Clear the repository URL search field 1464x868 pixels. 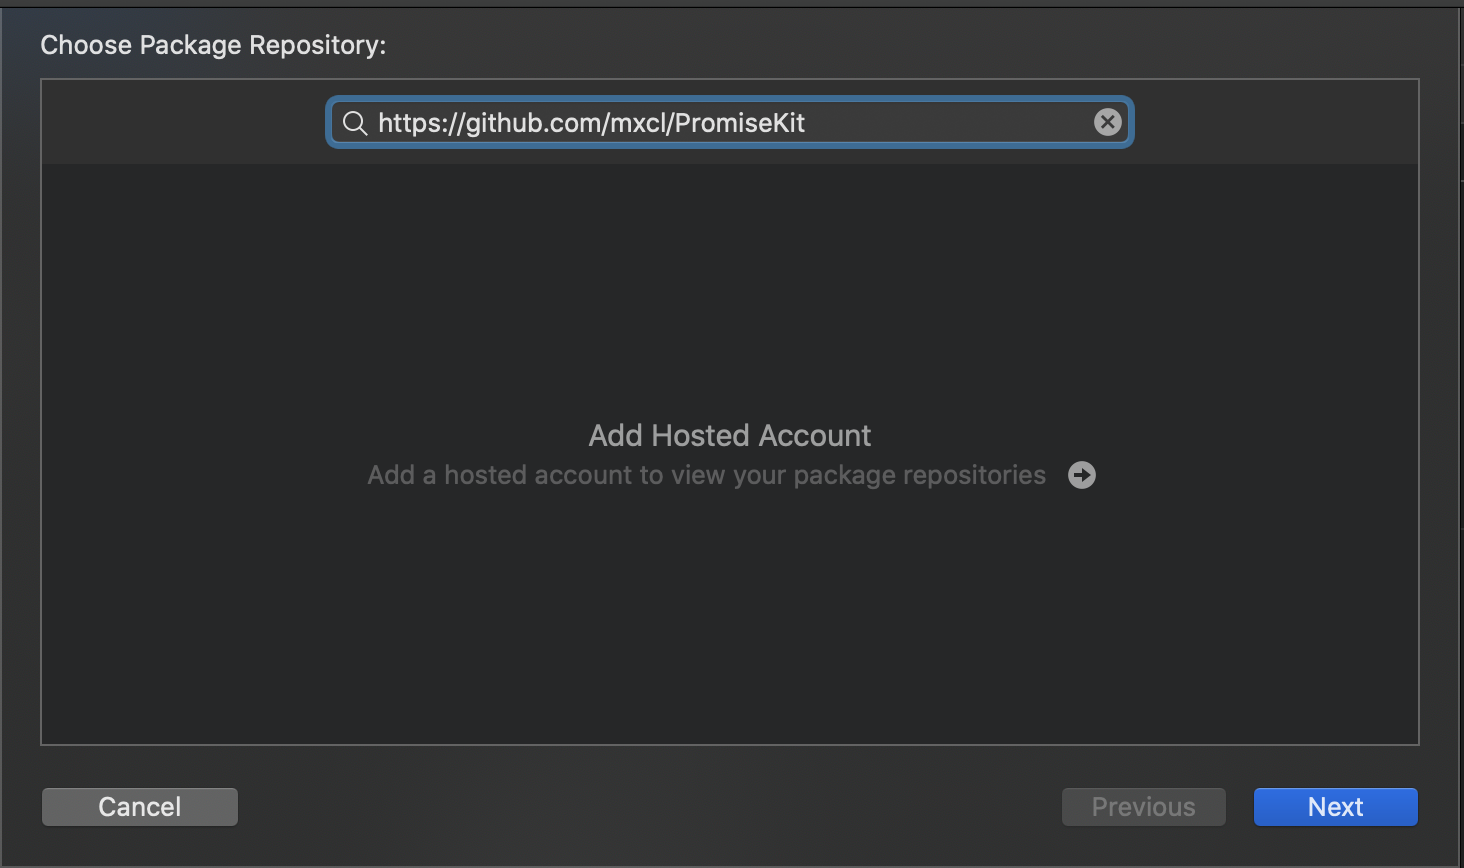[1107, 122]
